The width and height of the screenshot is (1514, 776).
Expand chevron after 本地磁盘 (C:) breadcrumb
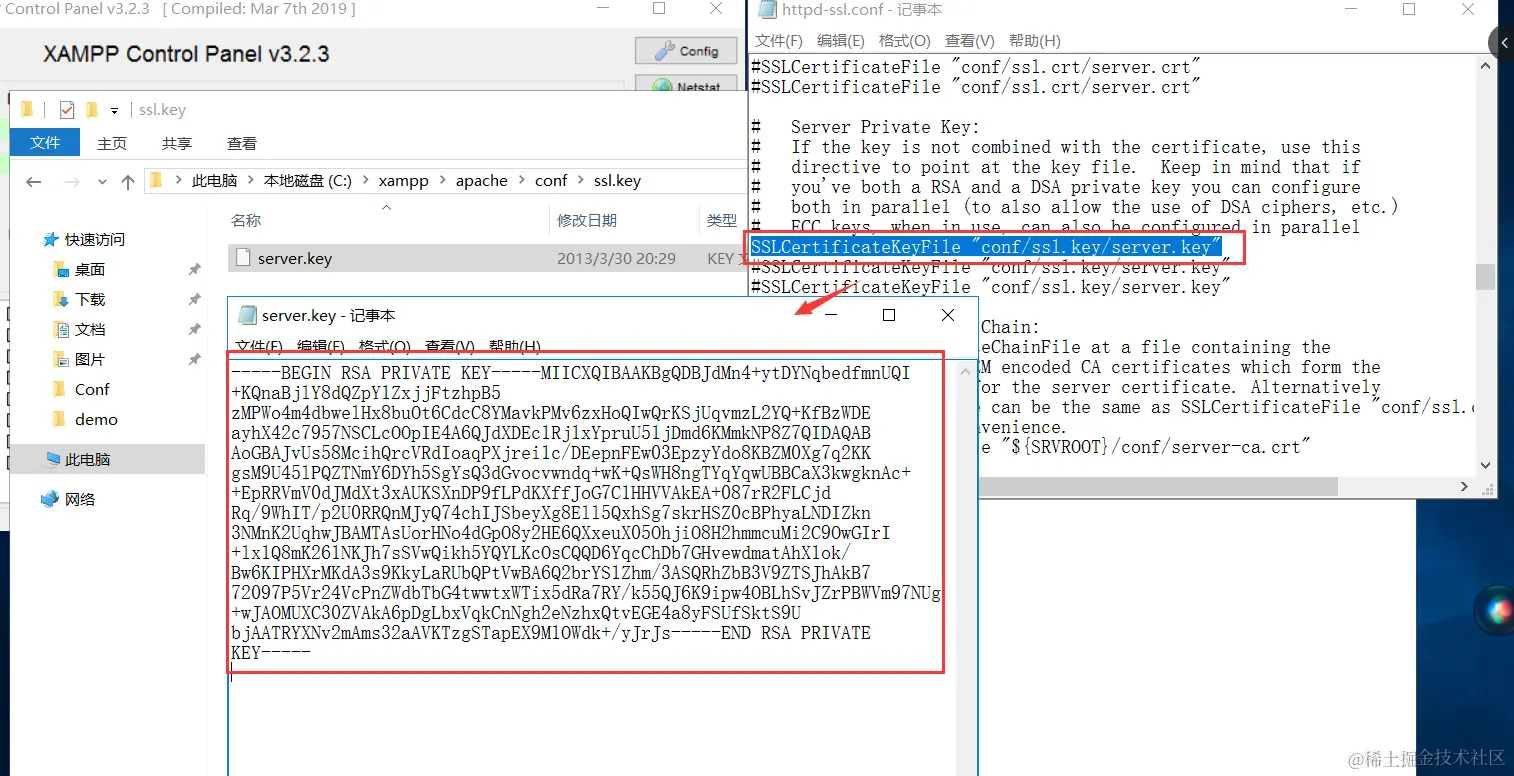point(365,181)
